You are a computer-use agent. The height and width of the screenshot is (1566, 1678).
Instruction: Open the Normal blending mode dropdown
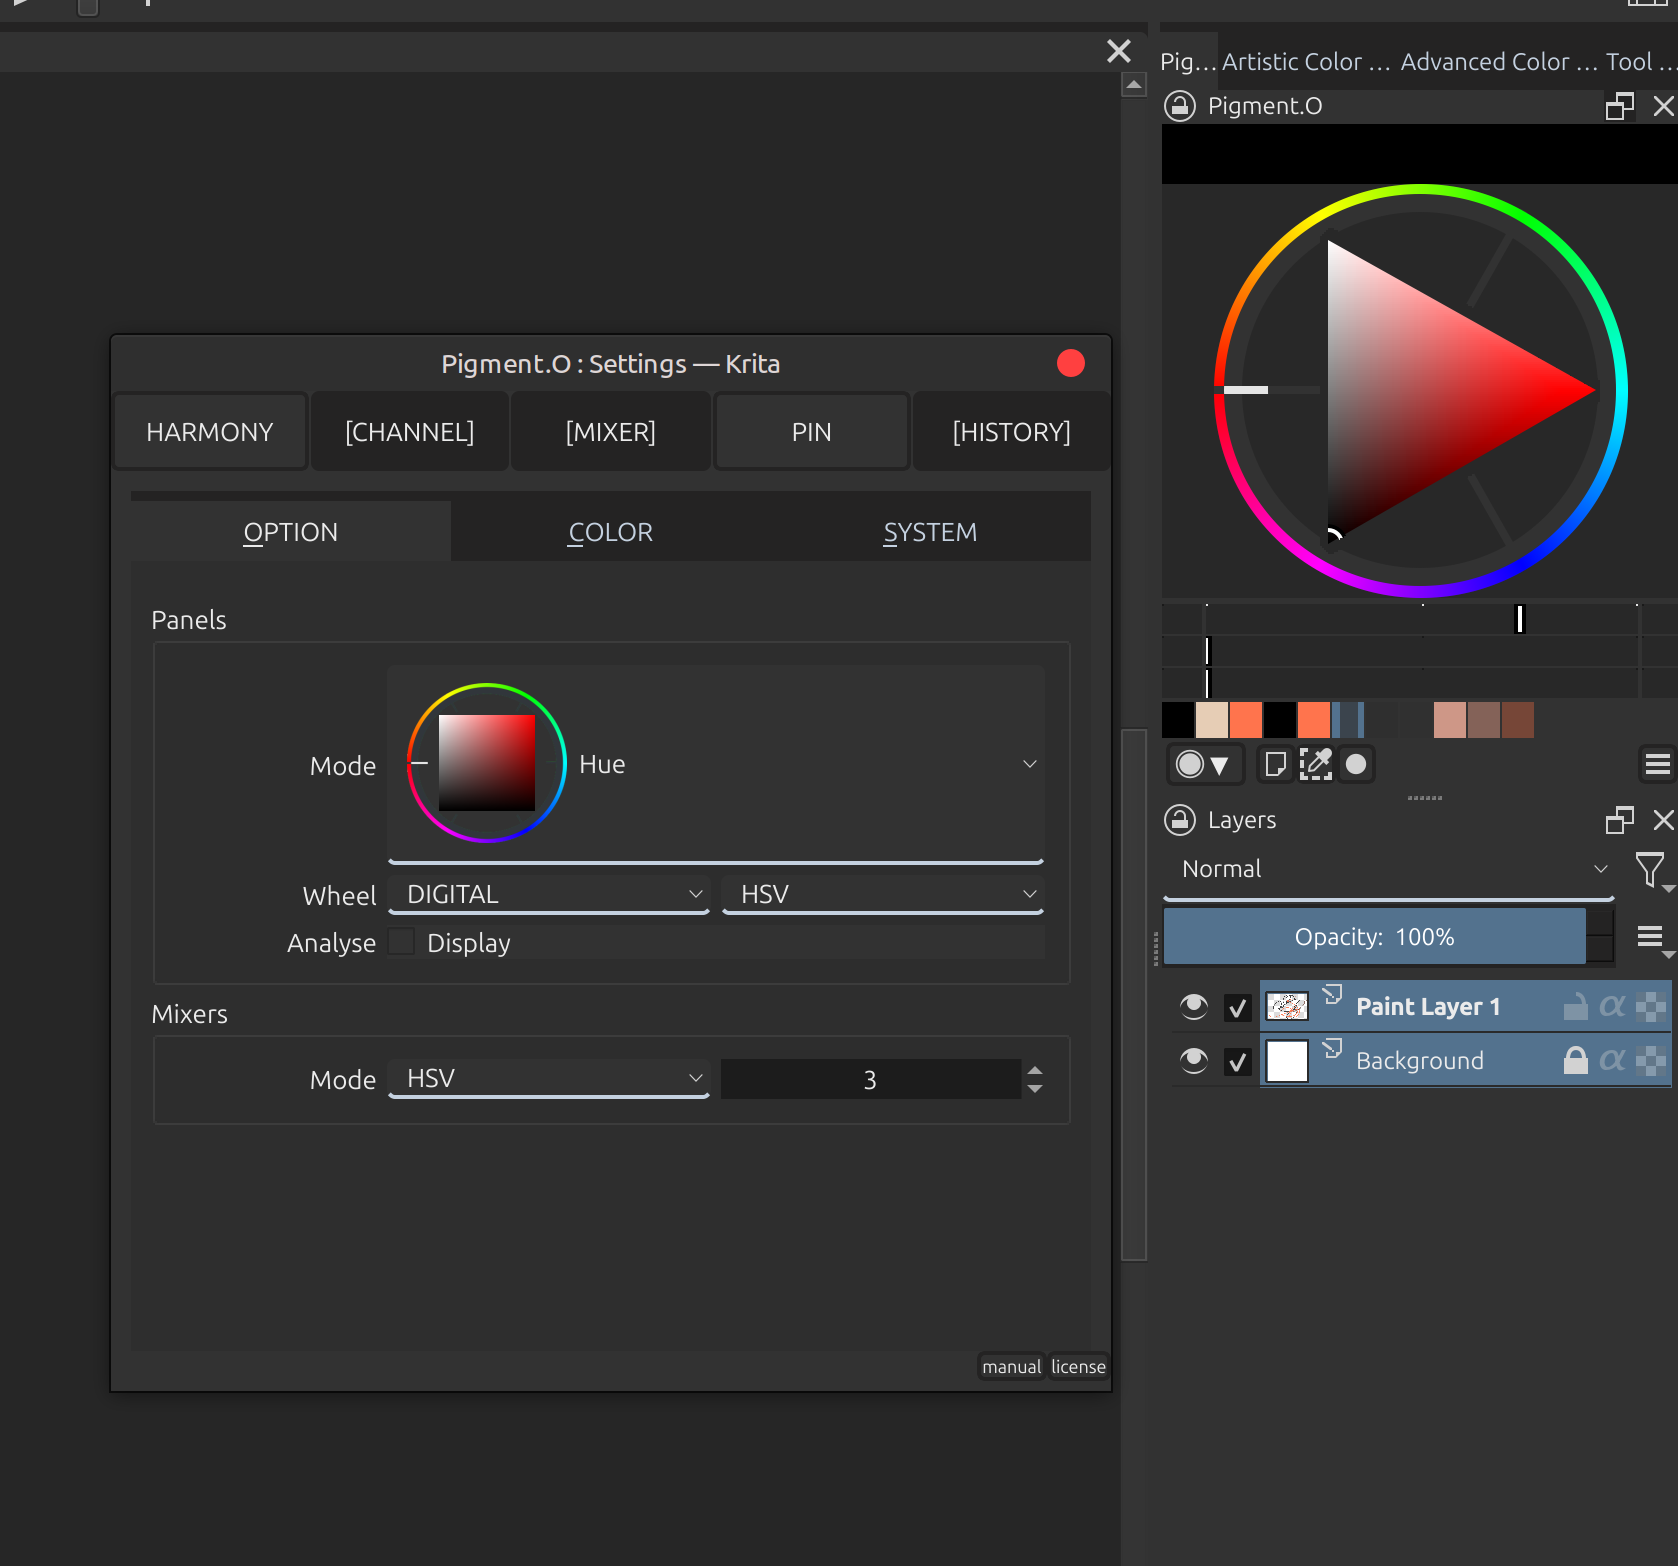point(1389,869)
